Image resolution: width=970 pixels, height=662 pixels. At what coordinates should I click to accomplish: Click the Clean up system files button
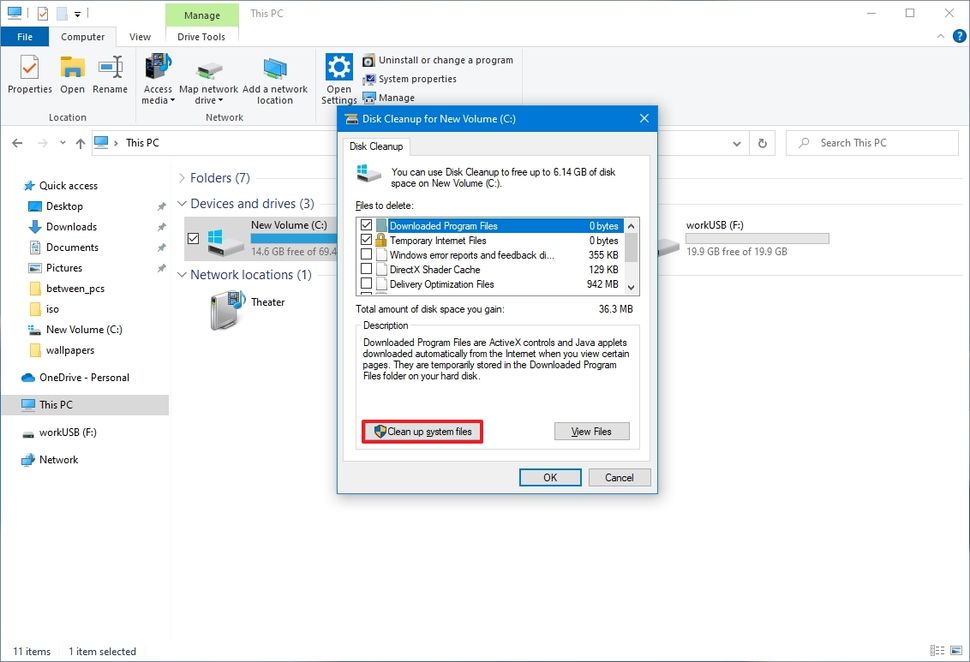[421, 431]
